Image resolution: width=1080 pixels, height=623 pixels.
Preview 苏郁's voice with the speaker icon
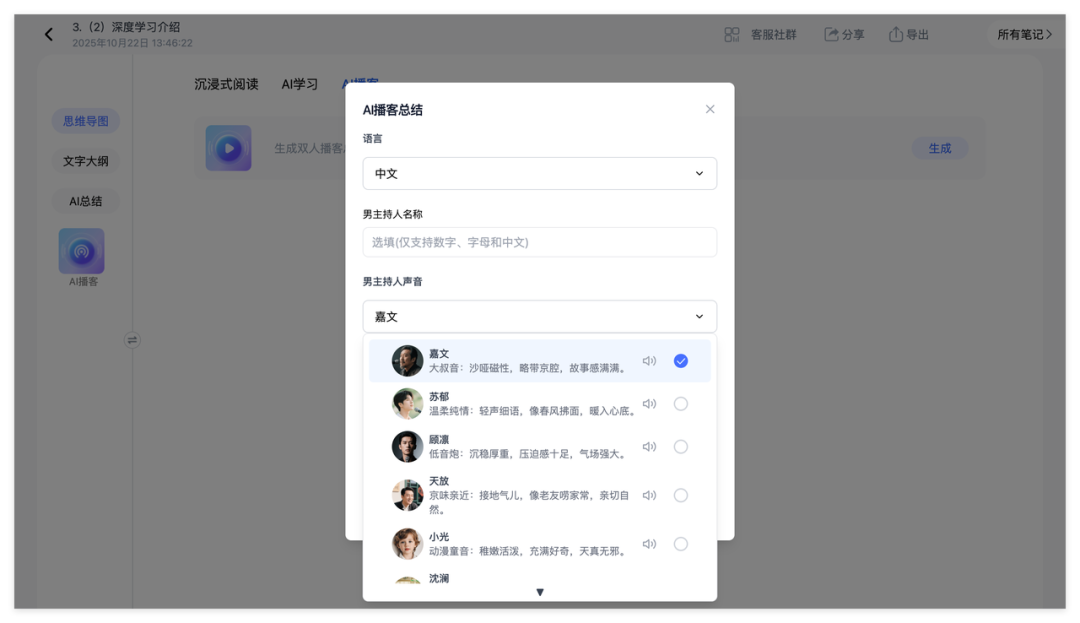[x=649, y=403]
